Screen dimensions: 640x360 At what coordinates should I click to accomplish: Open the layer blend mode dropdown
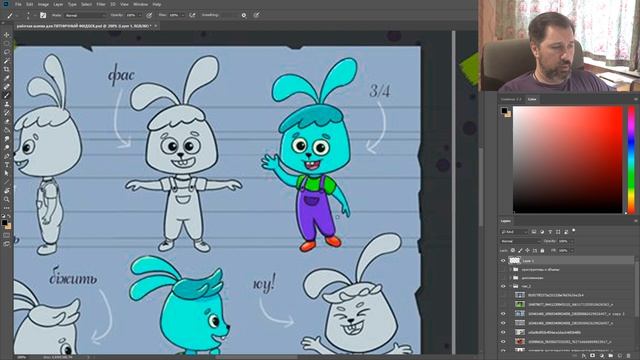click(520, 241)
